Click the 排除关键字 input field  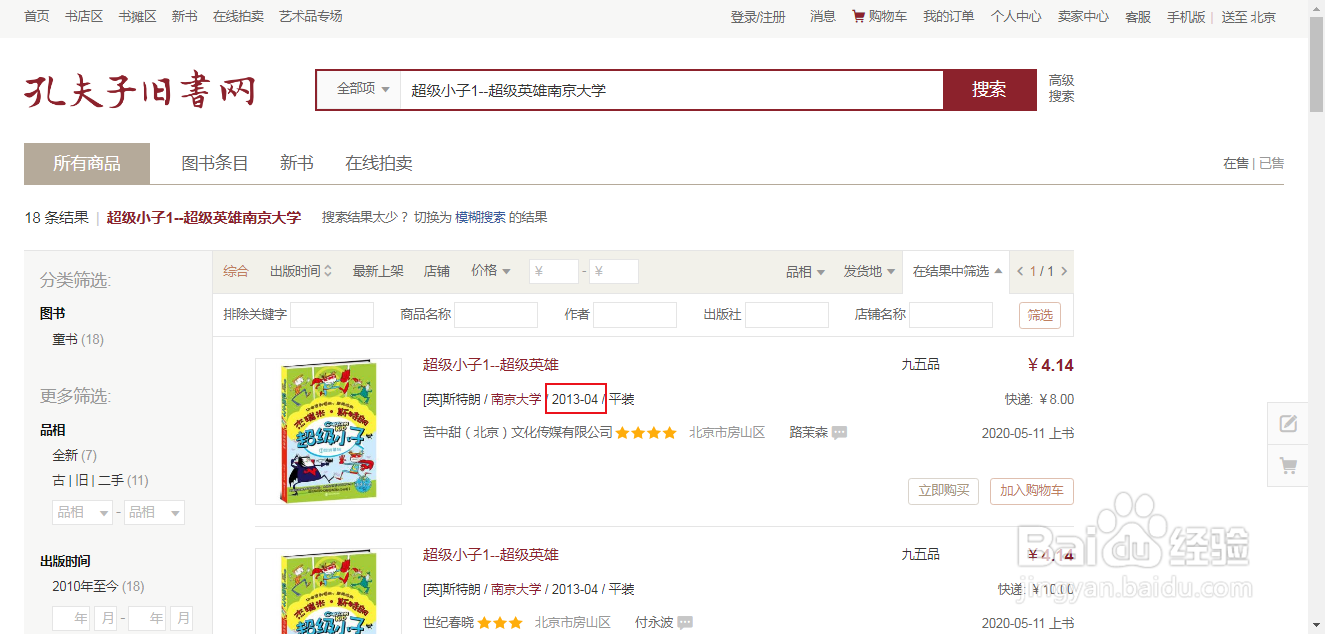point(332,315)
